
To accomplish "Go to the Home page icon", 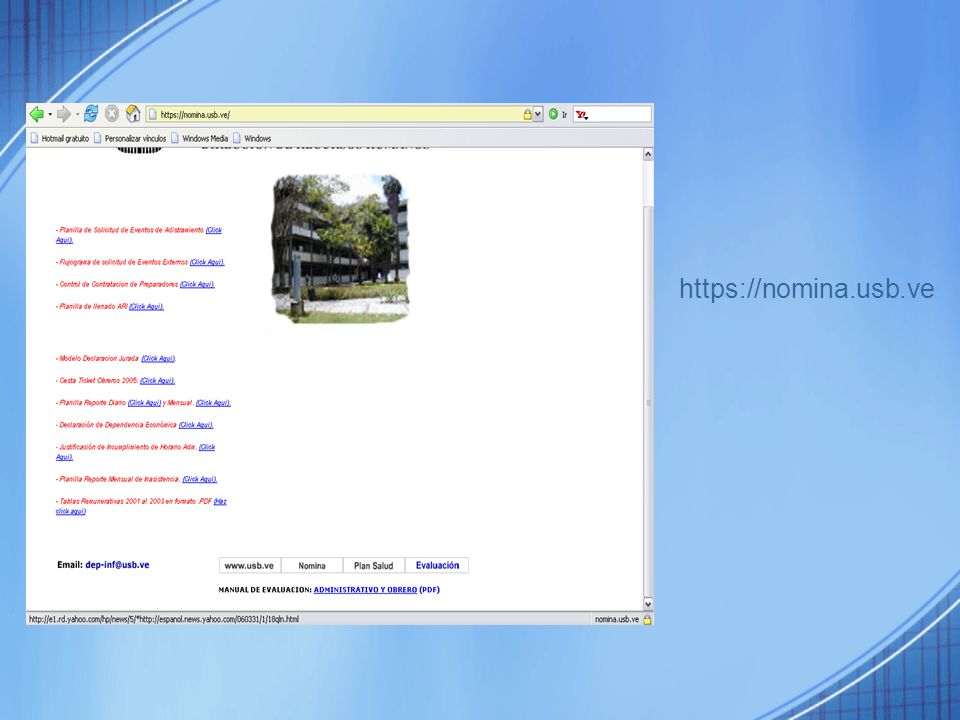I will pos(132,113).
